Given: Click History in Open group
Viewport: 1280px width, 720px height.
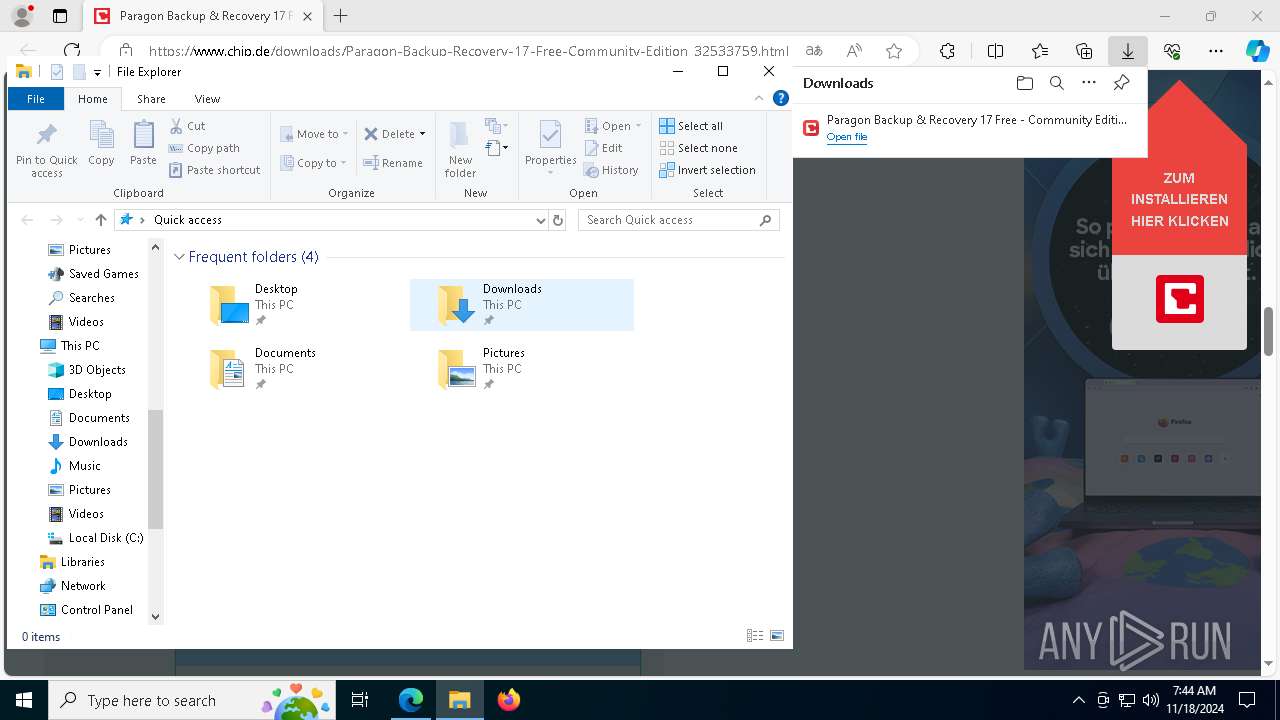Looking at the screenshot, I should point(611,170).
